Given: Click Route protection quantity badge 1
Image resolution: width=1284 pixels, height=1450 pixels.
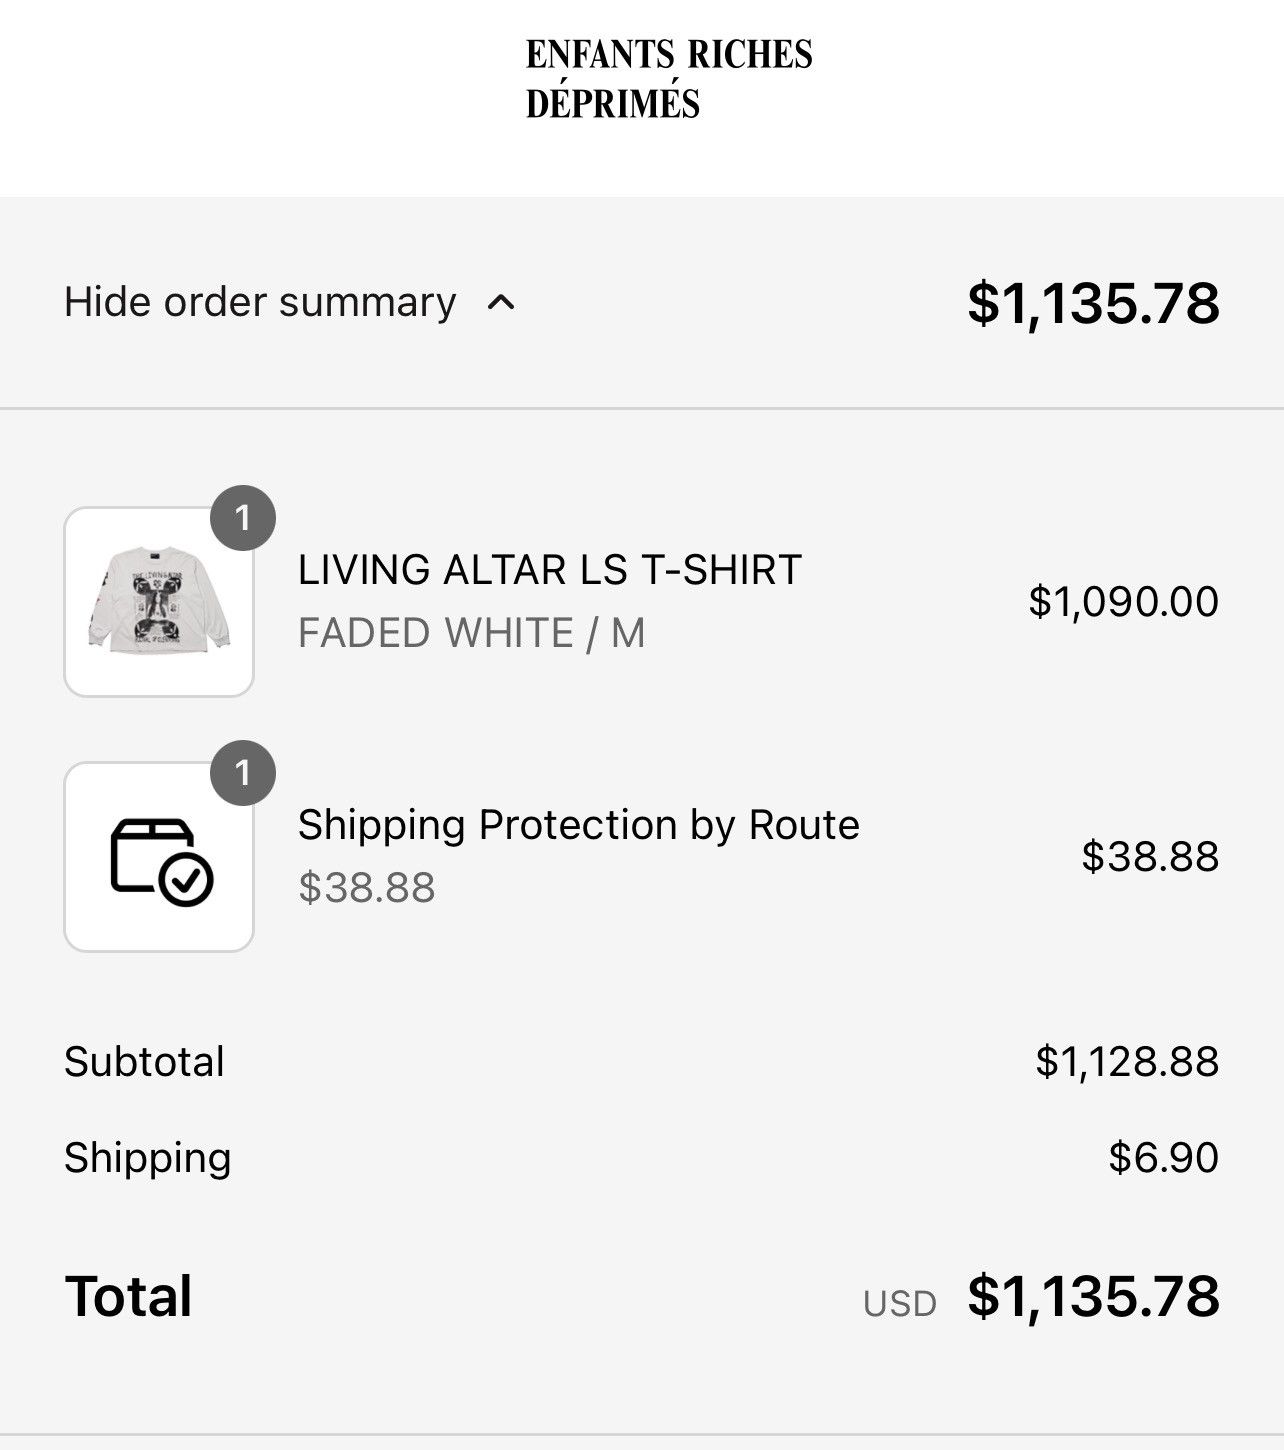Looking at the screenshot, I should tap(243, 773).
